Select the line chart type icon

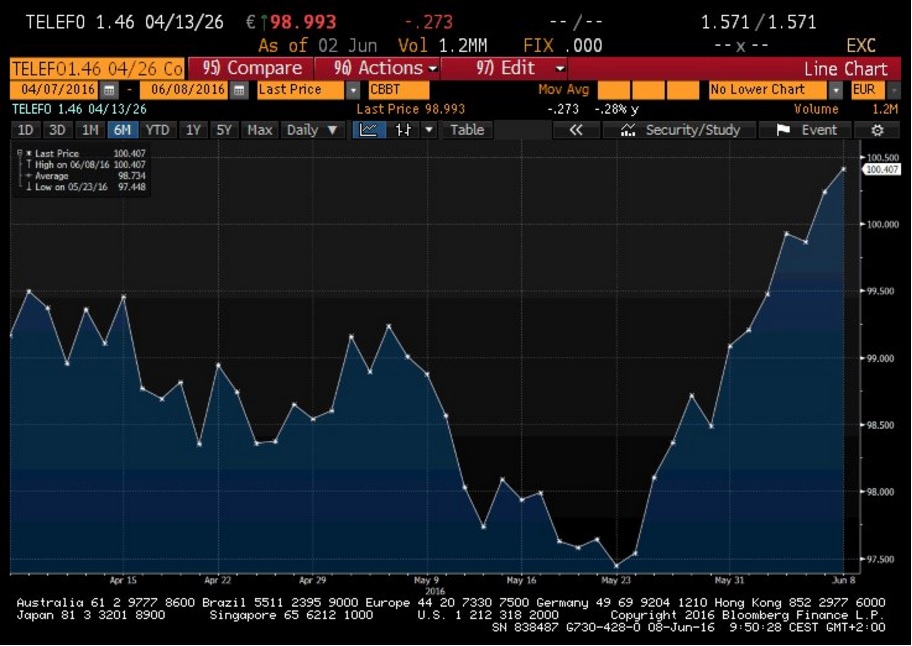[369, 130]
